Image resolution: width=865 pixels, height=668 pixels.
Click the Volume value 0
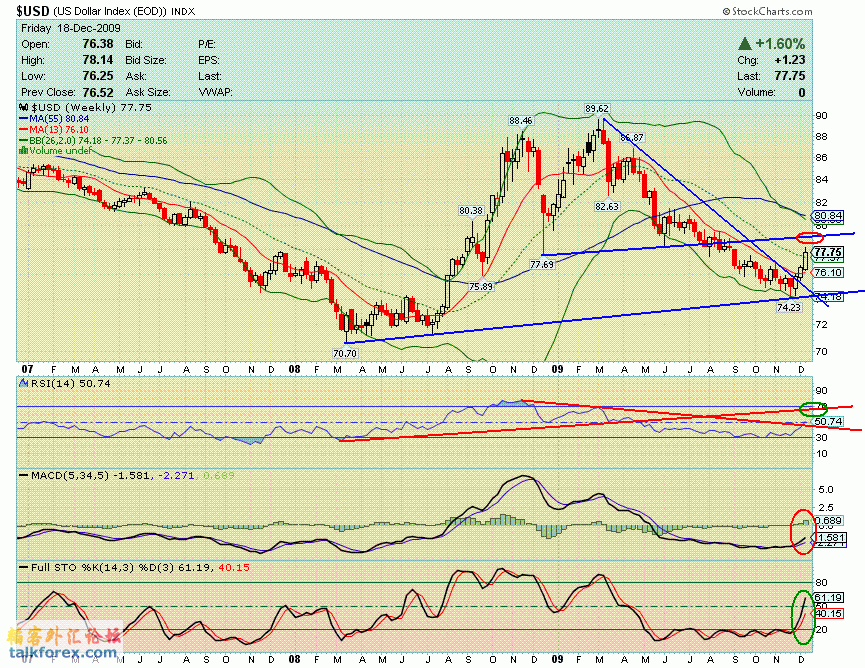802,93
